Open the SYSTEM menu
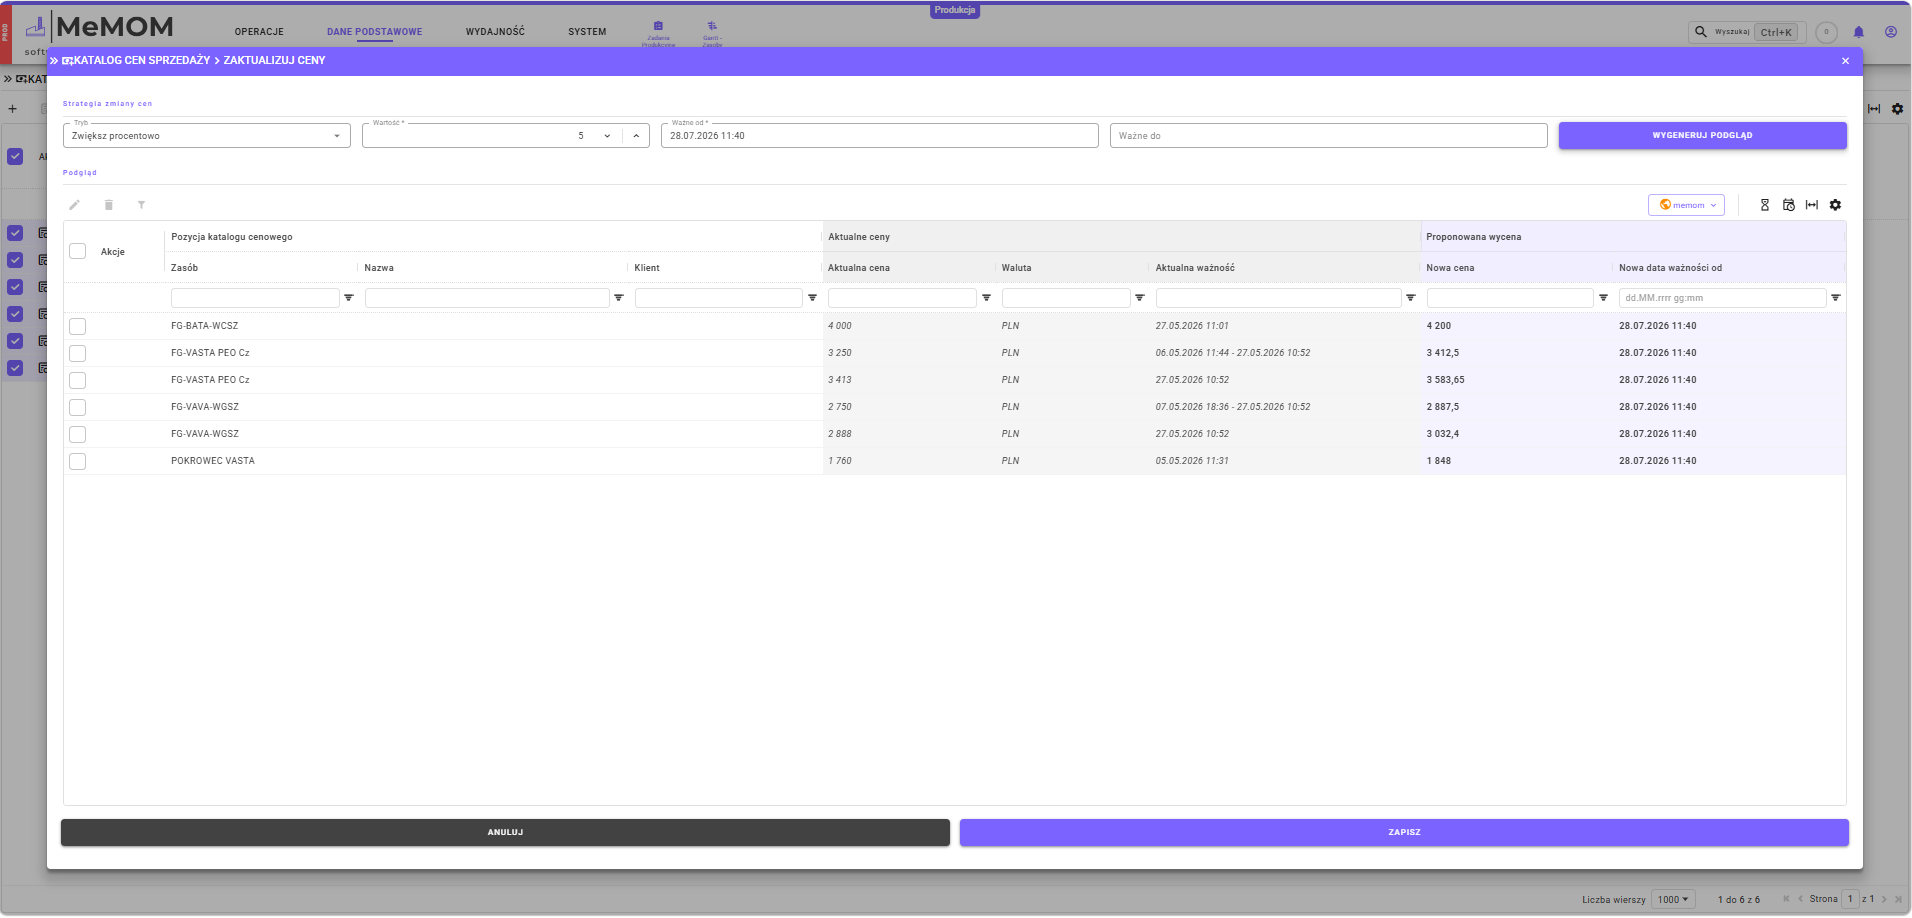Screen dimensions: 1912x918 coord(587,32)
